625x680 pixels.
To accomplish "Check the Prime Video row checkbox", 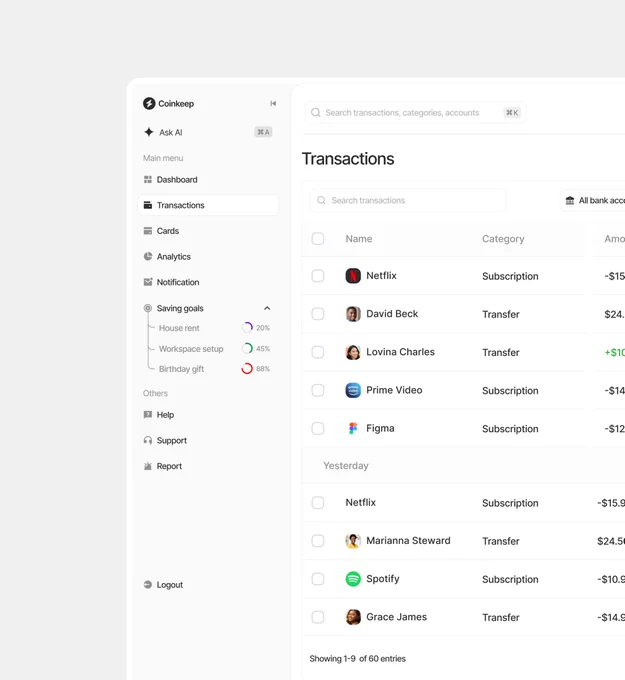I will [x=318, y=390].
